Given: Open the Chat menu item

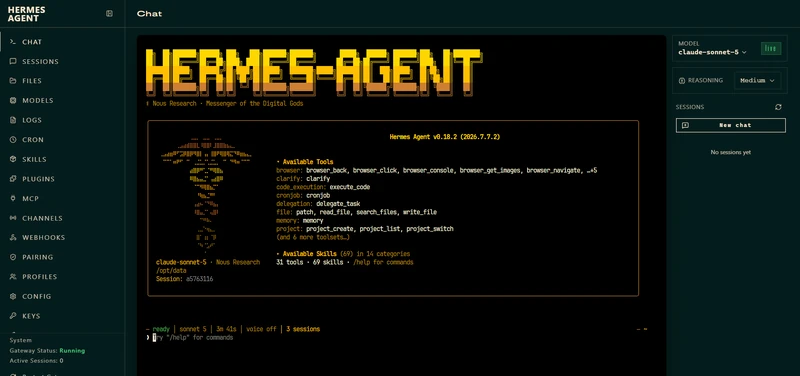Looking at the screenshot, I should (x=62, y=42).
